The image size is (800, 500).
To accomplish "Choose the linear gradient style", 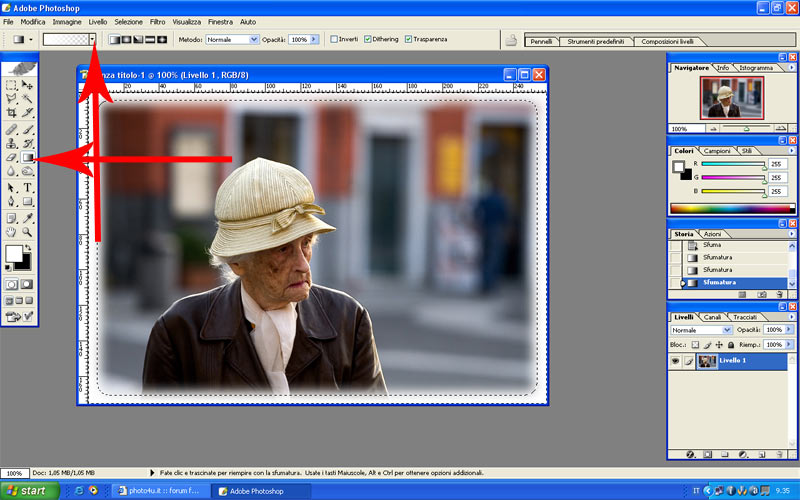I will 115,39.
